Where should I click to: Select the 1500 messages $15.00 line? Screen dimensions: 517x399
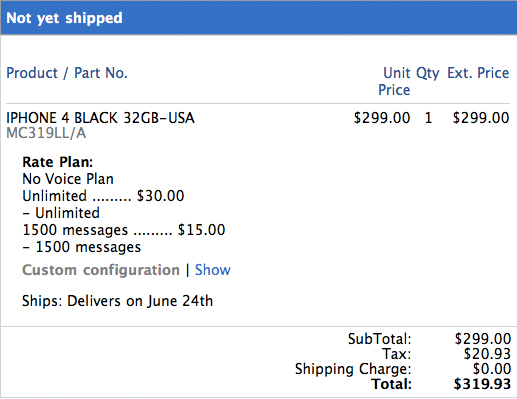124,230
